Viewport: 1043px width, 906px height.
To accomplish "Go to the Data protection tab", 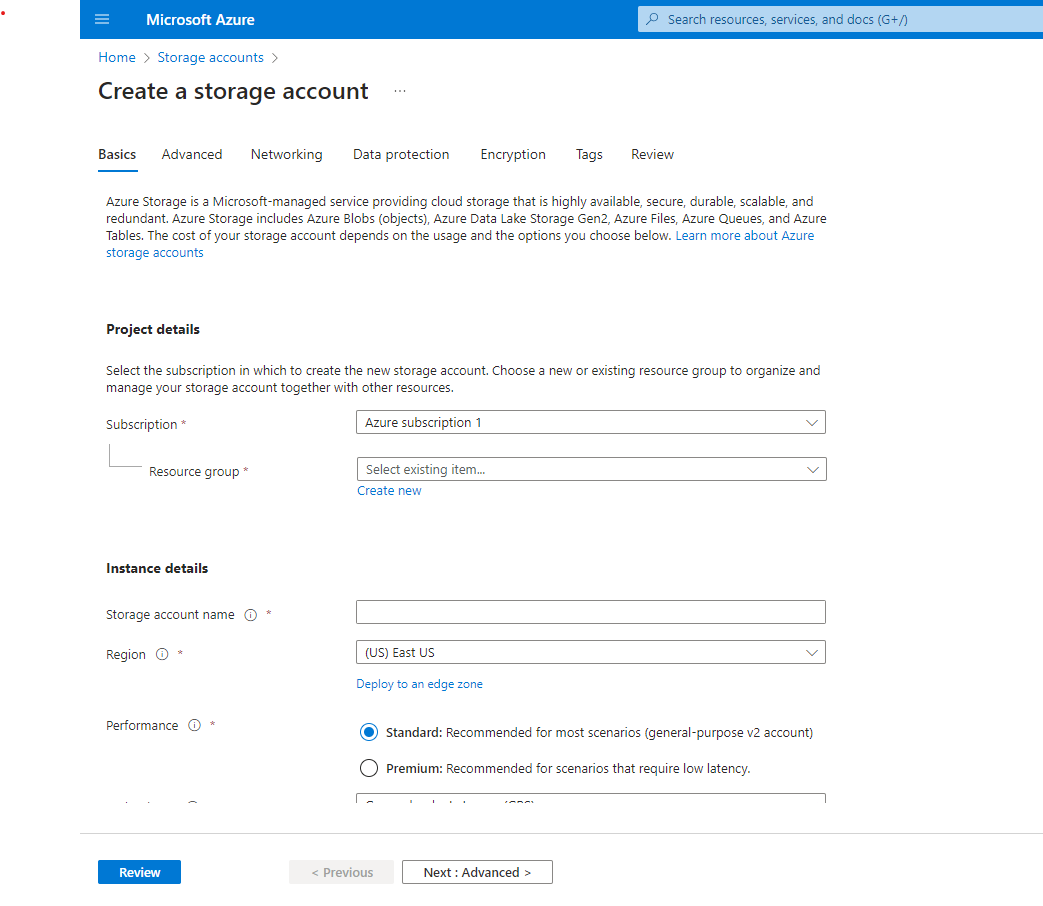I will coord(401,154).
